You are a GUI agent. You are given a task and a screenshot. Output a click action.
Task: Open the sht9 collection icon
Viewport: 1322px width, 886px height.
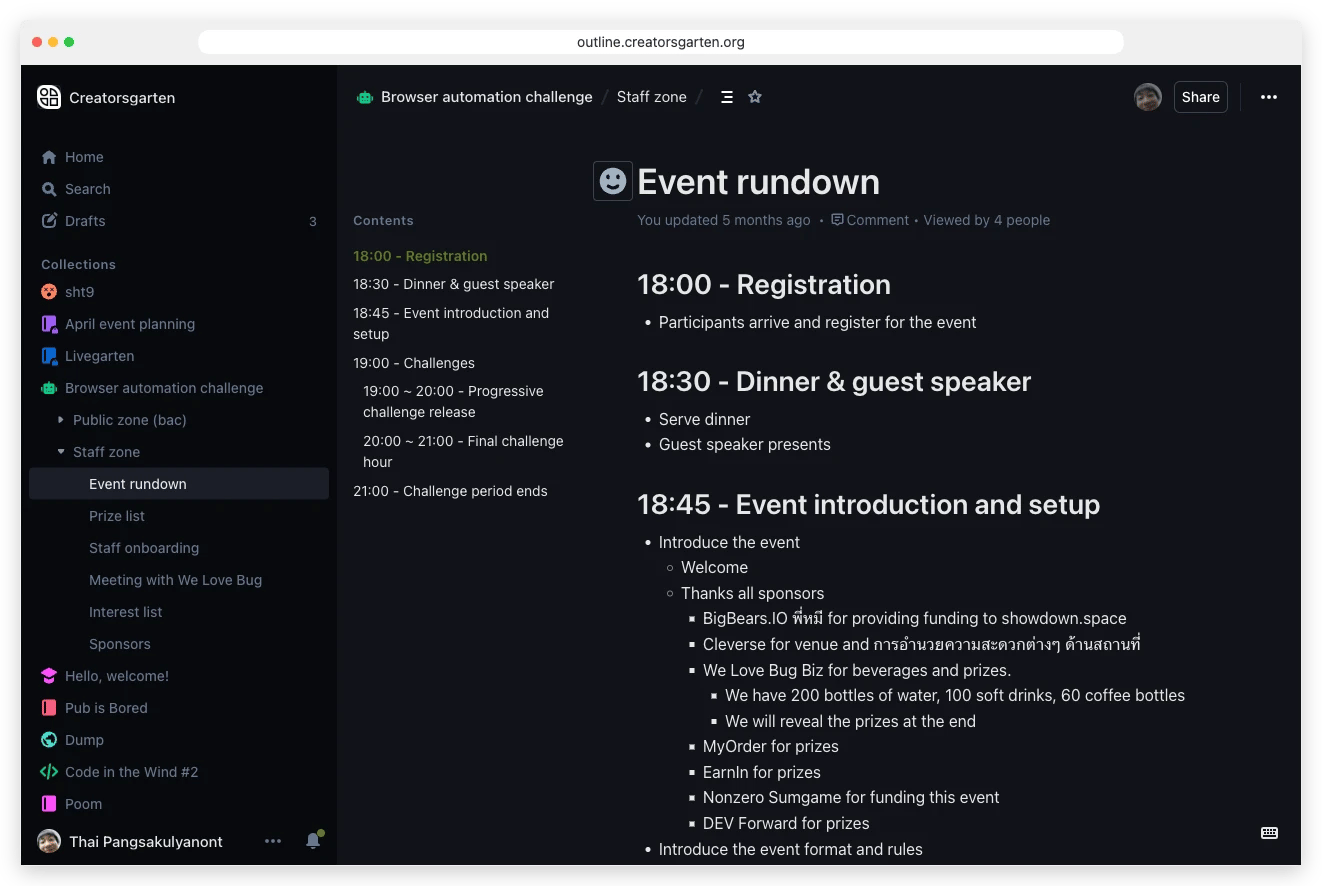click(x=49, y=292)
